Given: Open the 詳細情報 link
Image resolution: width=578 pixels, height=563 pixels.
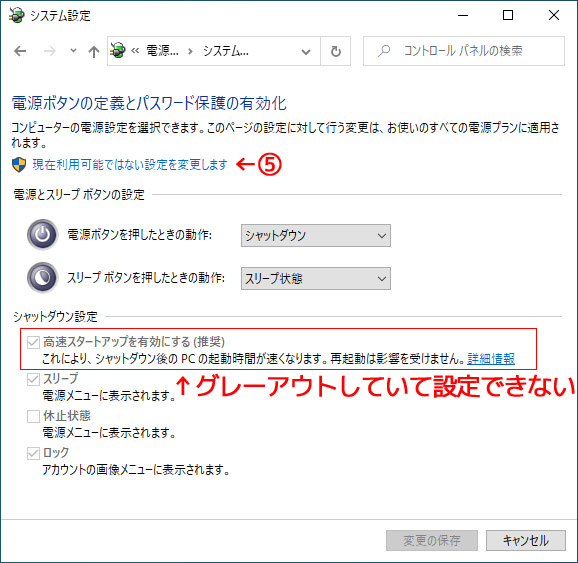Looking at the screenshot, I should pyautogui.click(x=491, y=358).
